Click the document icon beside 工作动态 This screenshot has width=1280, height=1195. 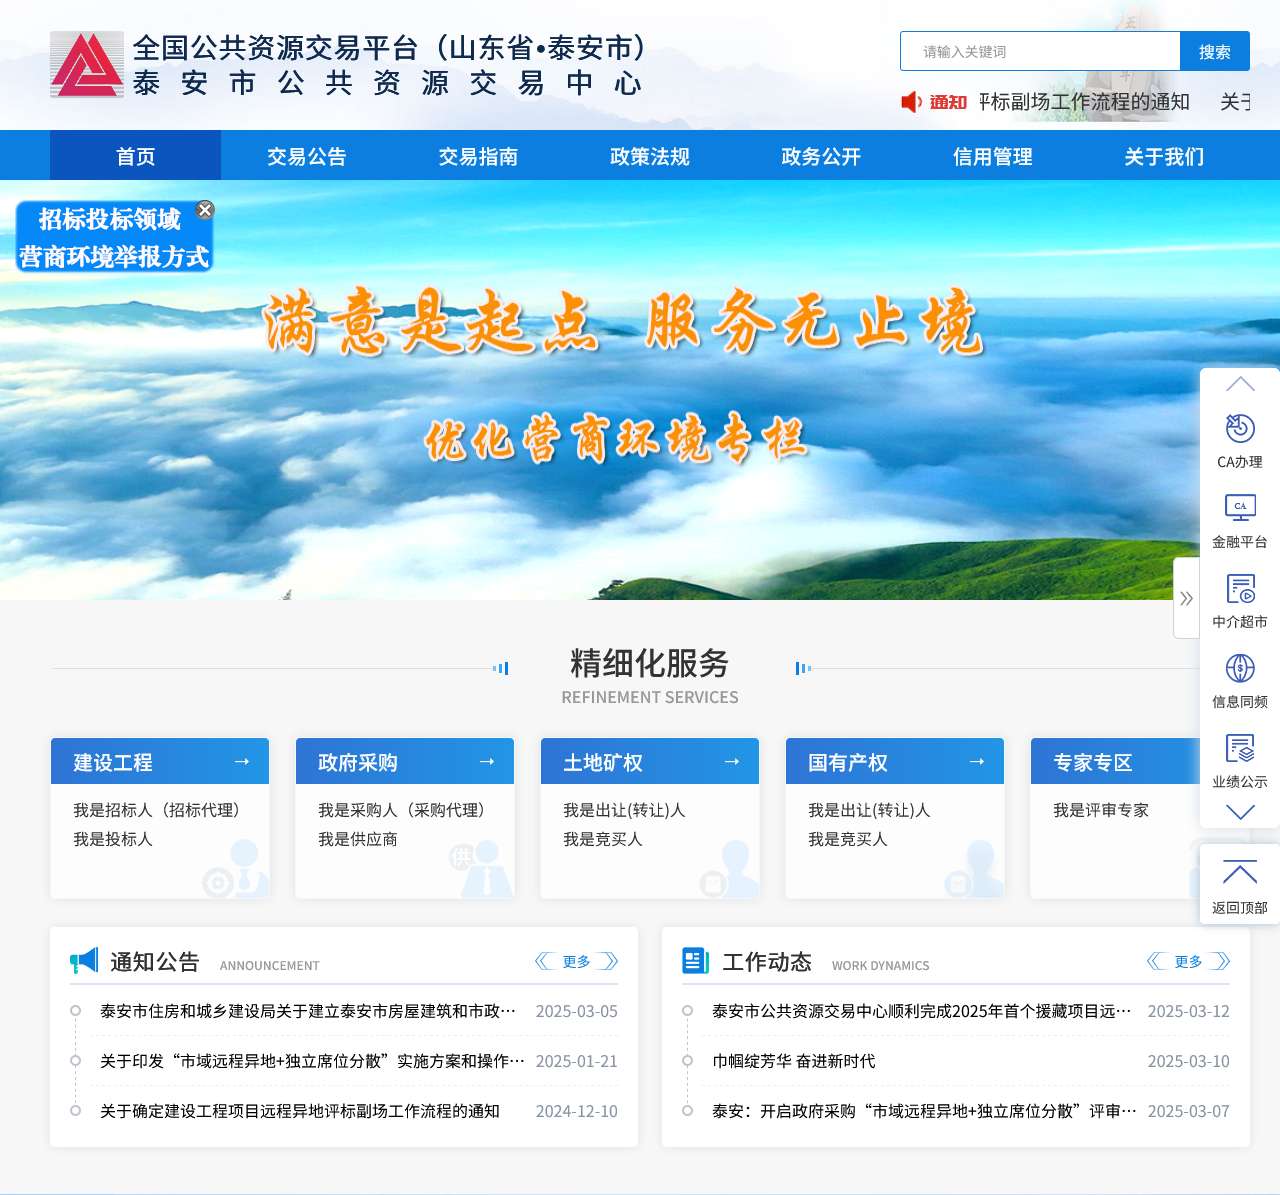pos(693,961)
